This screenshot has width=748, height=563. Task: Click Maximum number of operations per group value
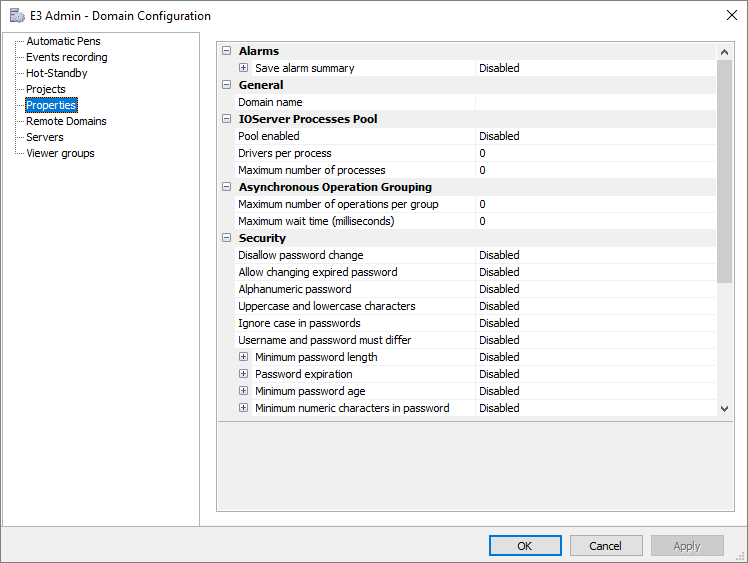[596, 204]
